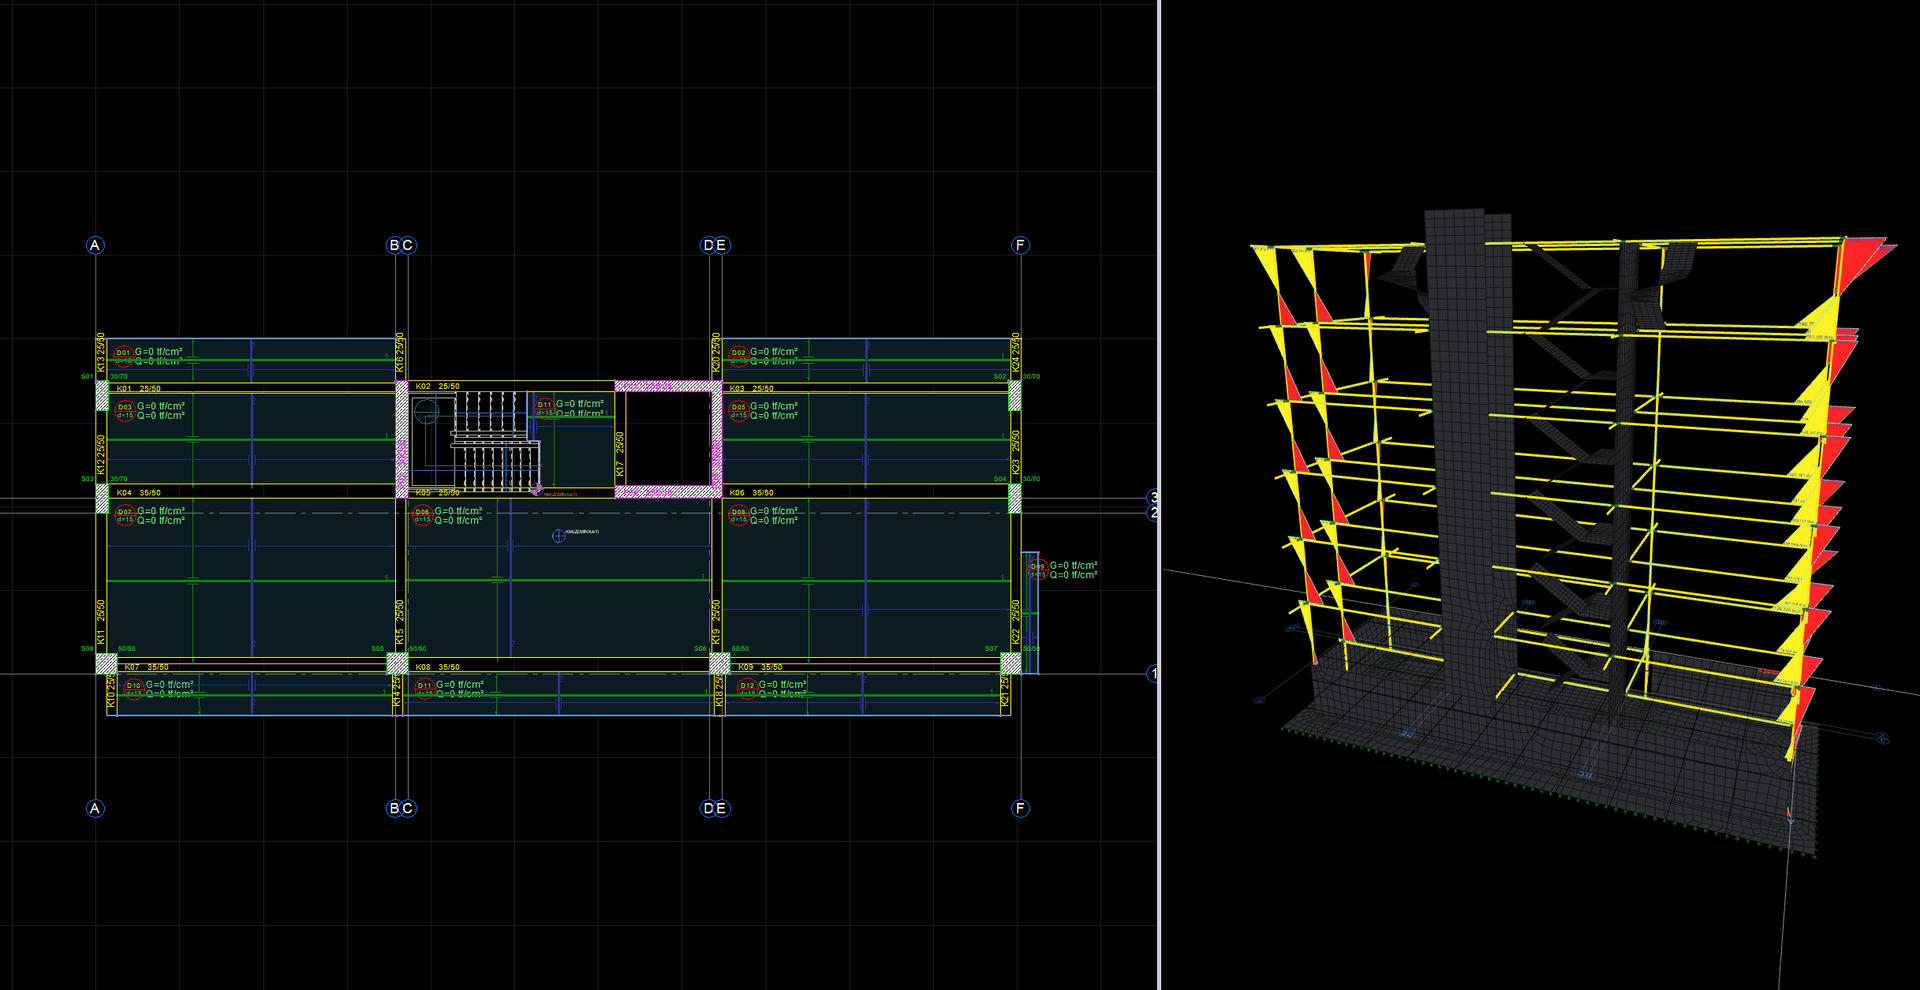Click axis bubble 3 at the right edge
1920x990 pixels.
click(x=1153, y=497)
